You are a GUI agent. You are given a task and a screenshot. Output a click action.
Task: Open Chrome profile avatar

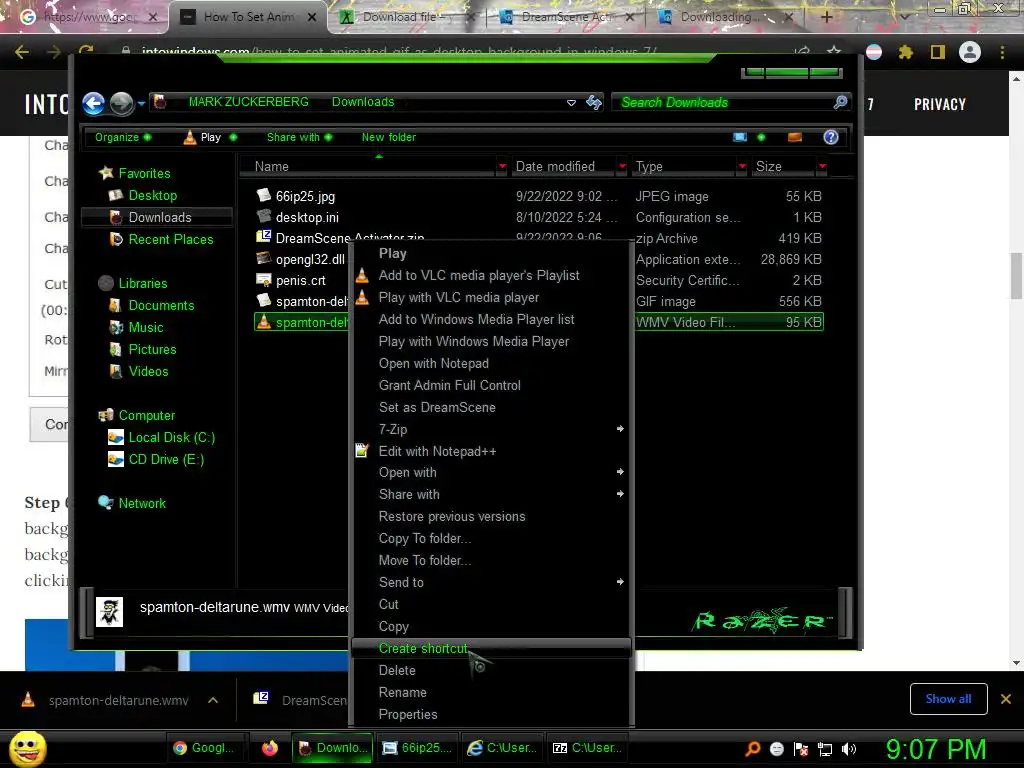pyautogui.click(x=970, y=52)
